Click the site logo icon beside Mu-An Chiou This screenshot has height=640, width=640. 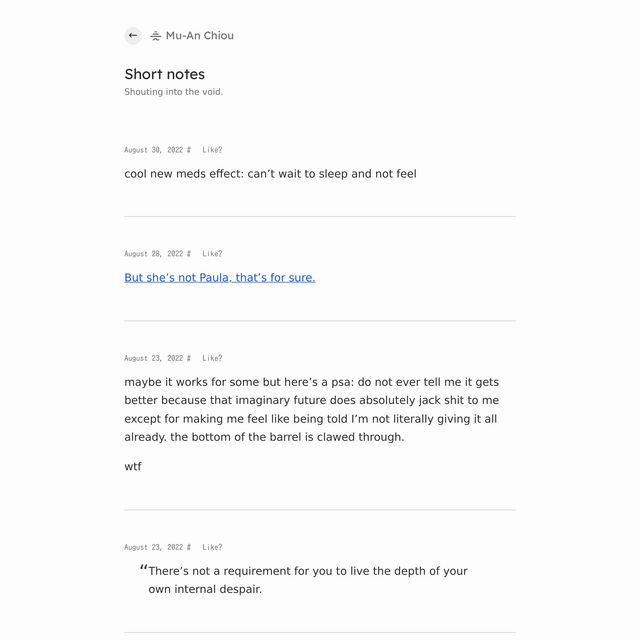coord(156,36)
